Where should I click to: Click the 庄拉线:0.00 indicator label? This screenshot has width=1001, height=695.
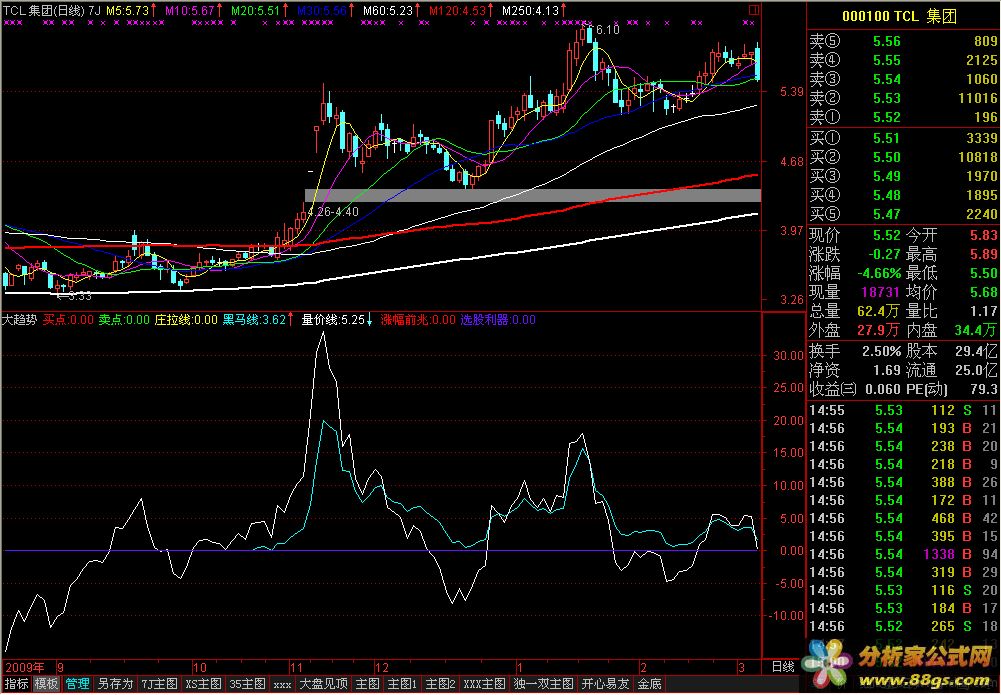click(x=186, y=320)
